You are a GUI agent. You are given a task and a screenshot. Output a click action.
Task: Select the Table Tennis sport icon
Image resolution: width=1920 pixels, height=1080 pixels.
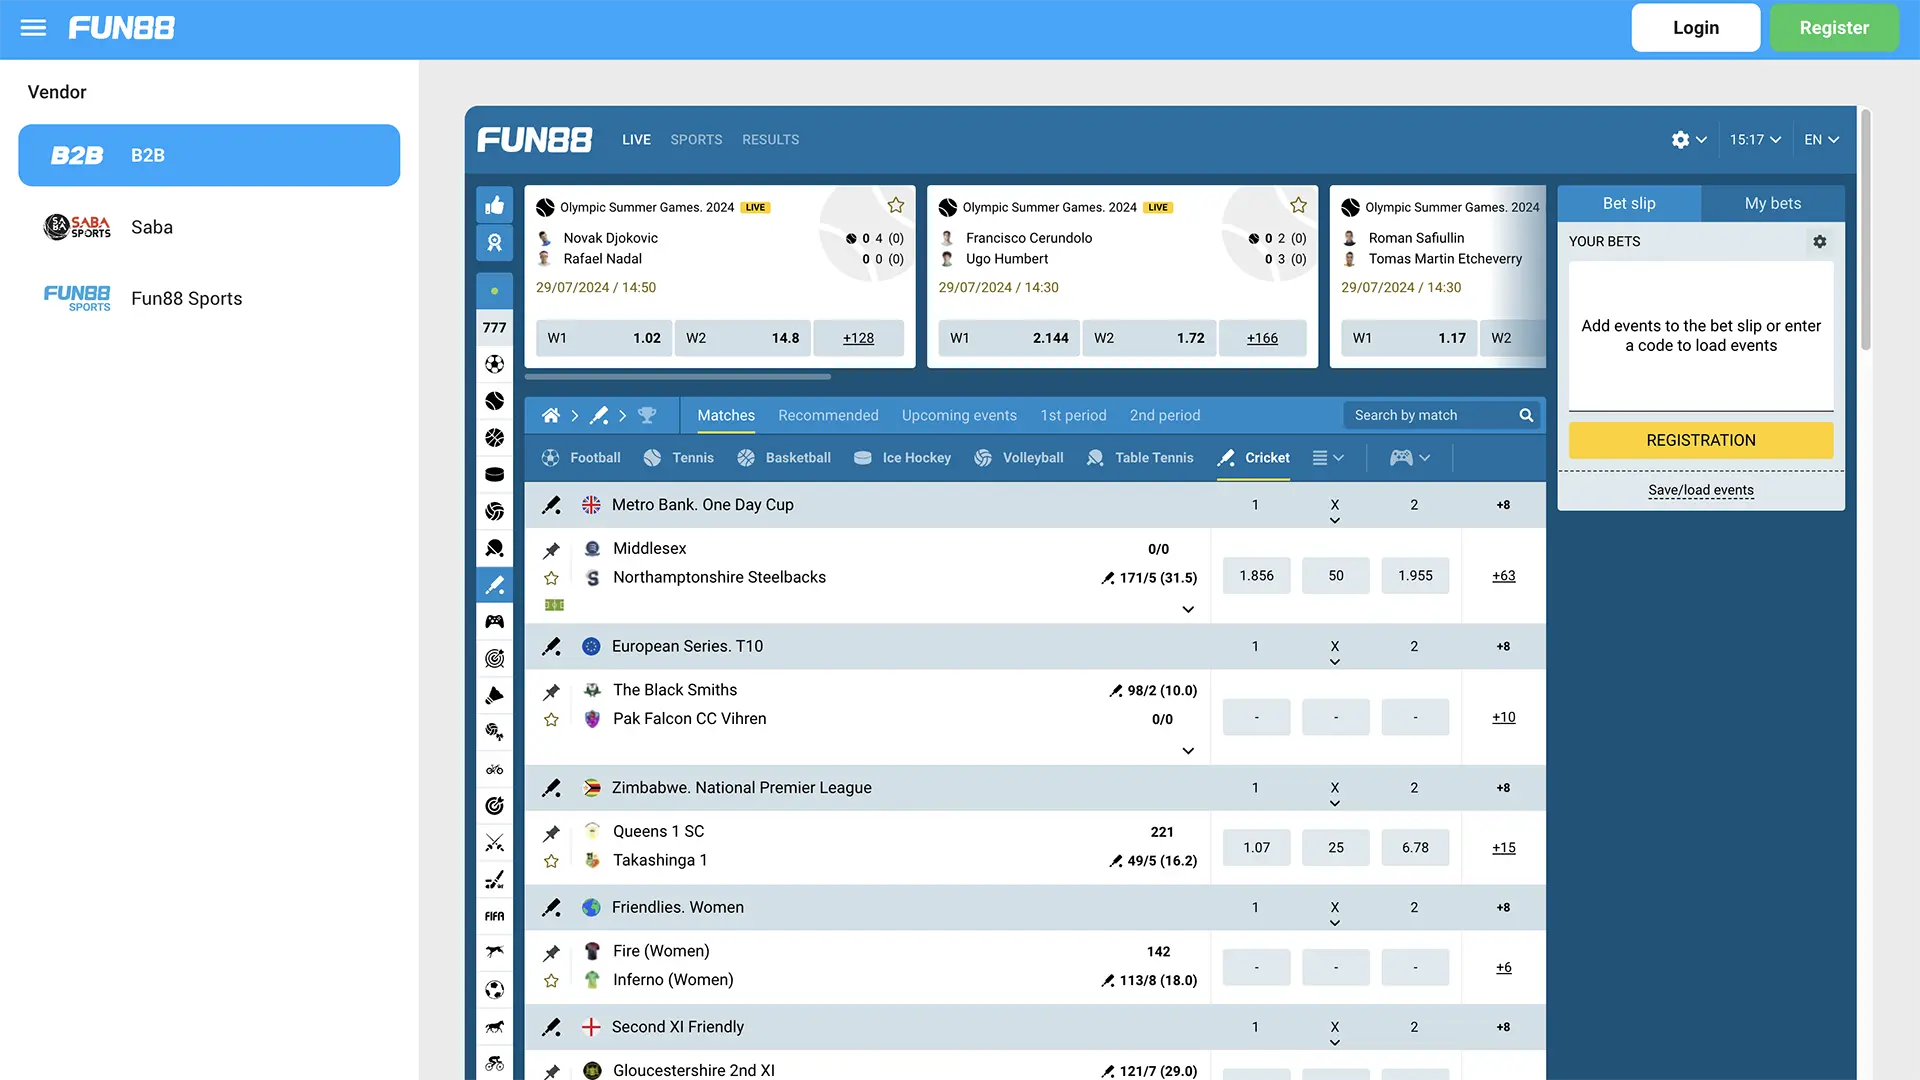[x=1096, y=458]
